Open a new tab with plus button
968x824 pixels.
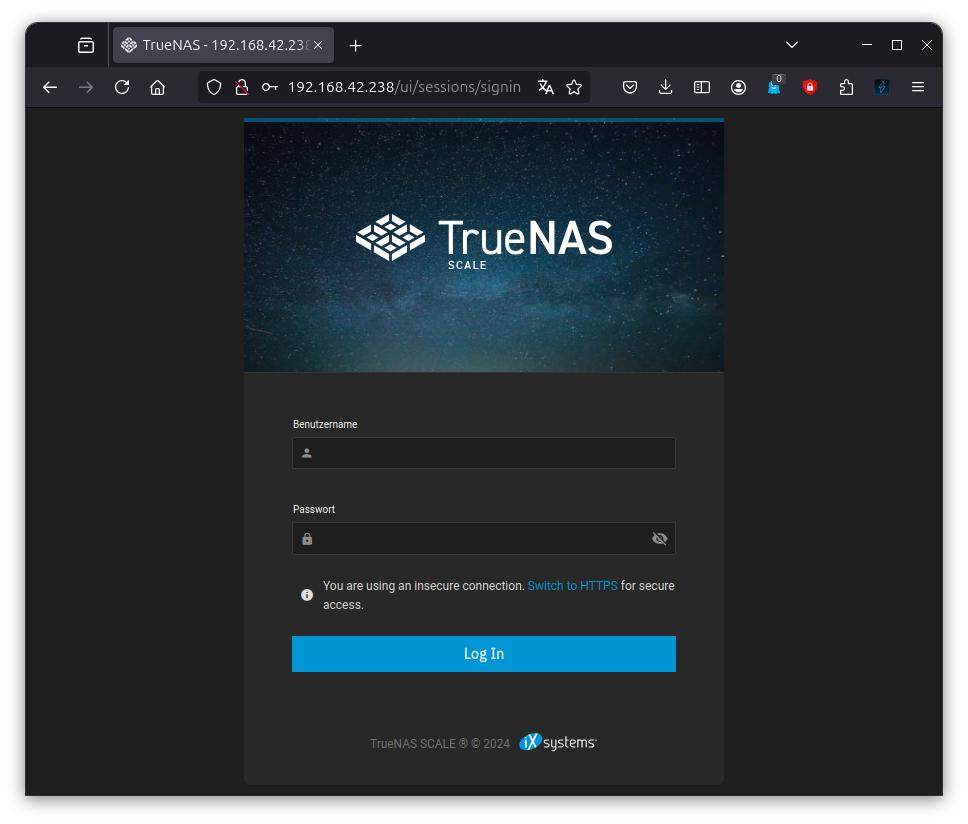[355, 45]
